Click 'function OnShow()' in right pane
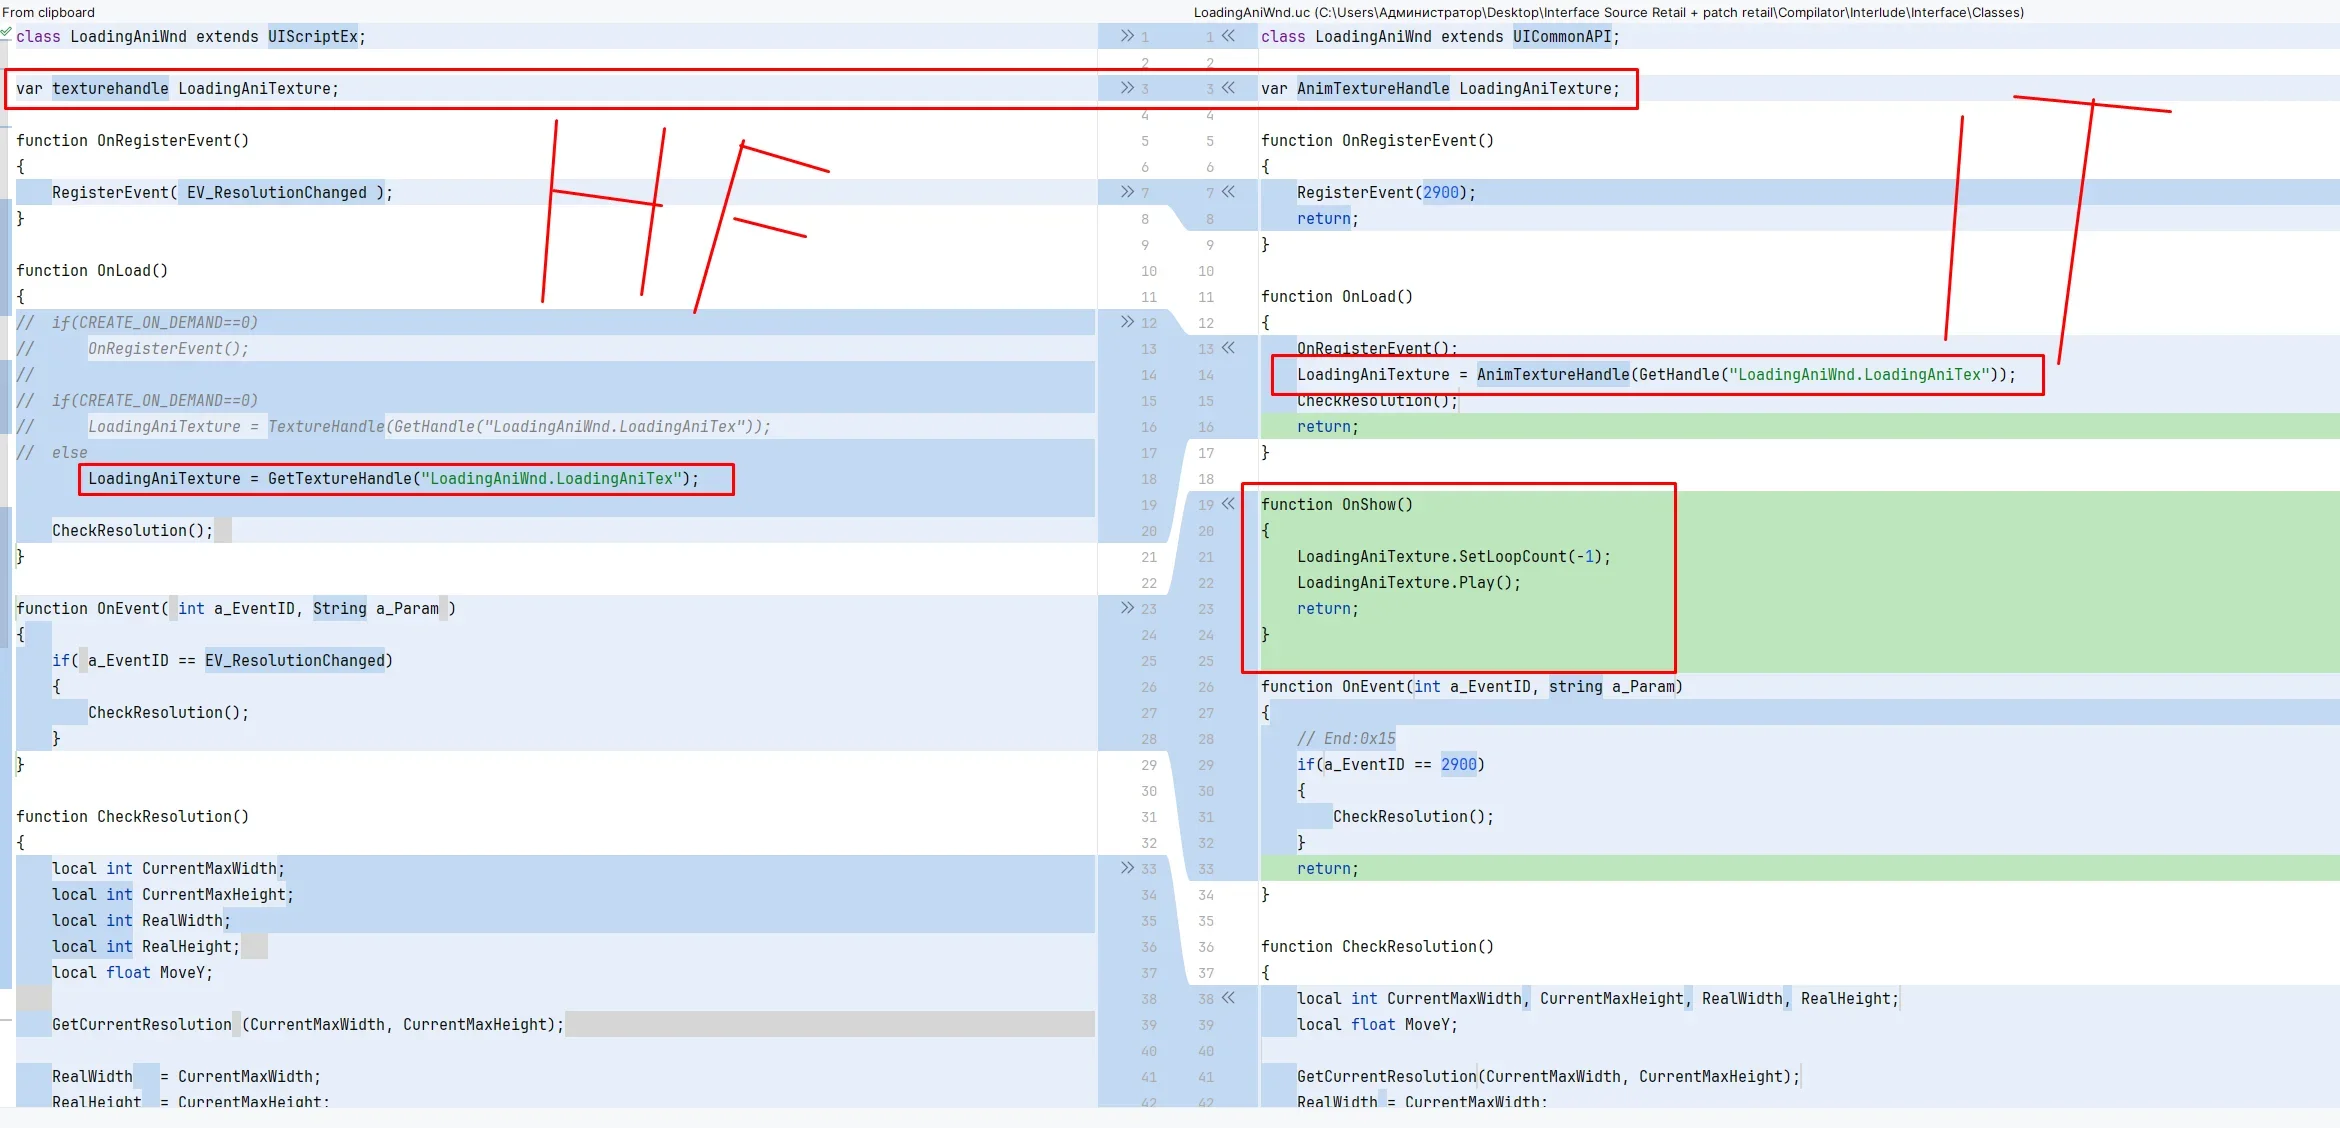2340x1128 pixels. coord(1337,504)
